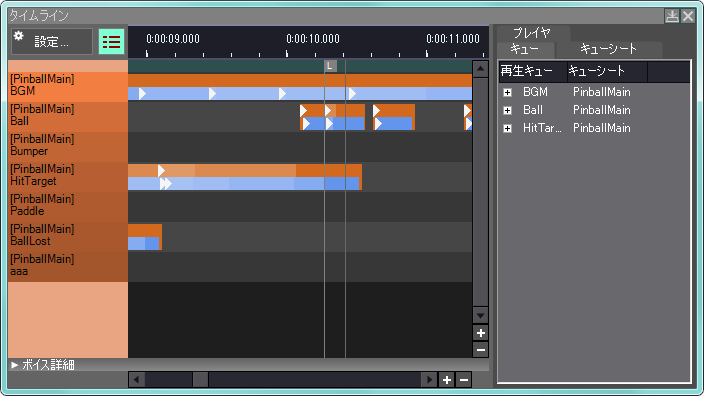
Task: Switch to the キュー tab
Action: pyautogui.click(x=525, y=49)
